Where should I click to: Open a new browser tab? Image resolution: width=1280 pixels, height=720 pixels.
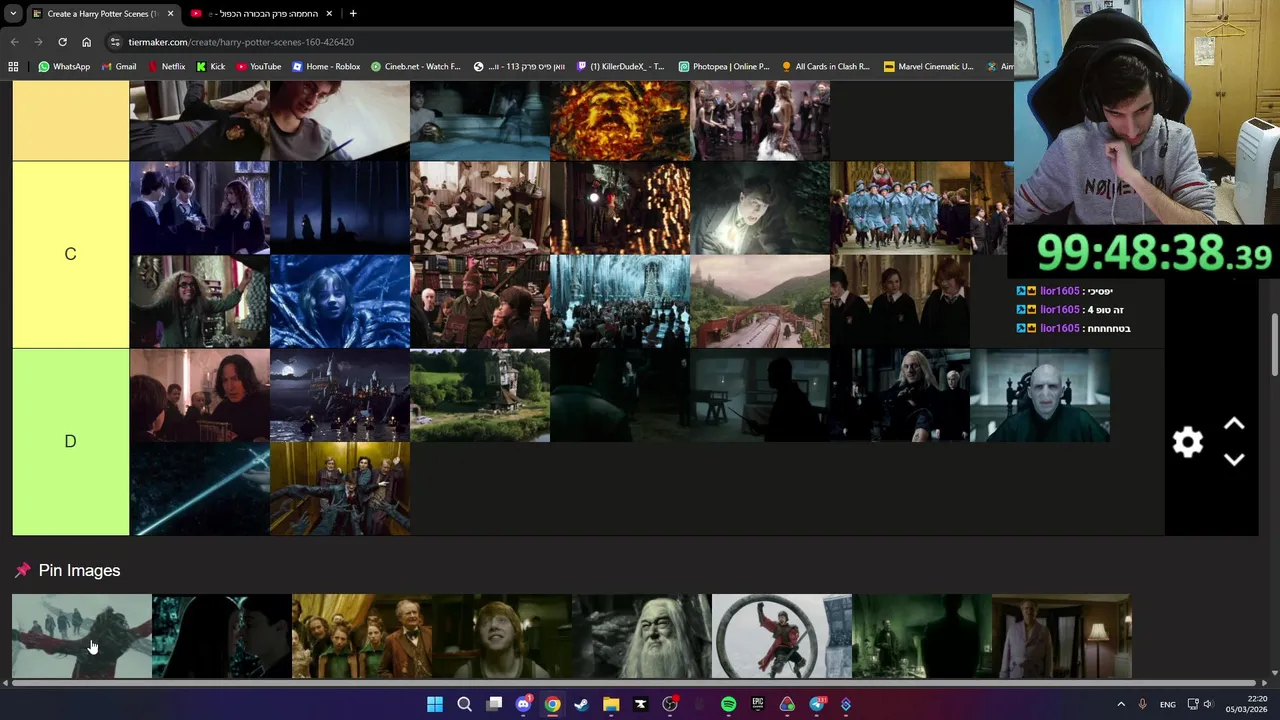(353, 14)
